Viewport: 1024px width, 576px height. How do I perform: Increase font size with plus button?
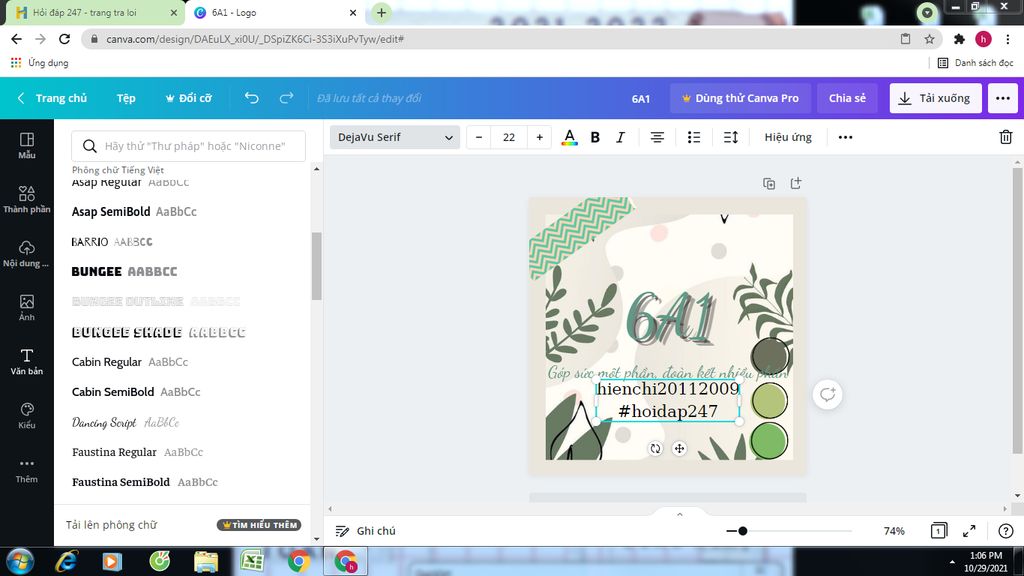[x=539, y=137]
